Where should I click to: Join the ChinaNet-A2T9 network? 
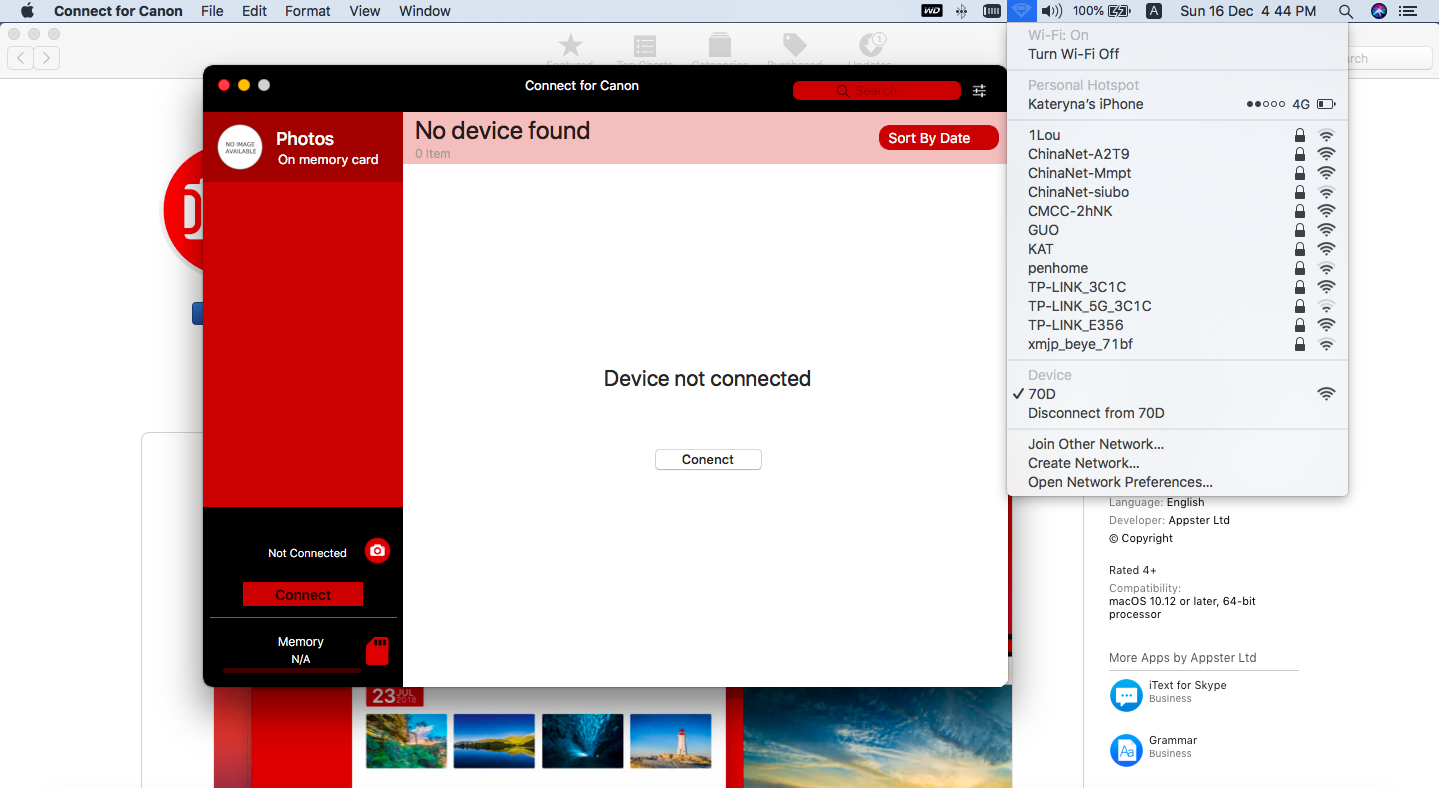click(1177, 154)
